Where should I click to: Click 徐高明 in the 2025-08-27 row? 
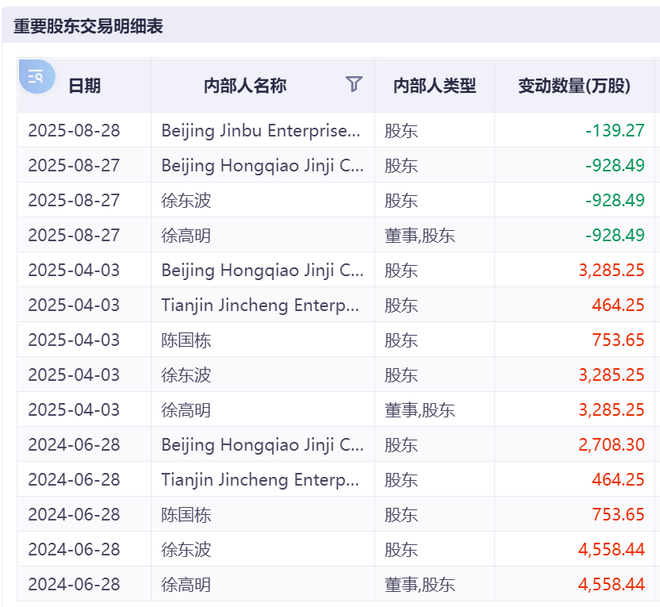[x=186, y=235]
